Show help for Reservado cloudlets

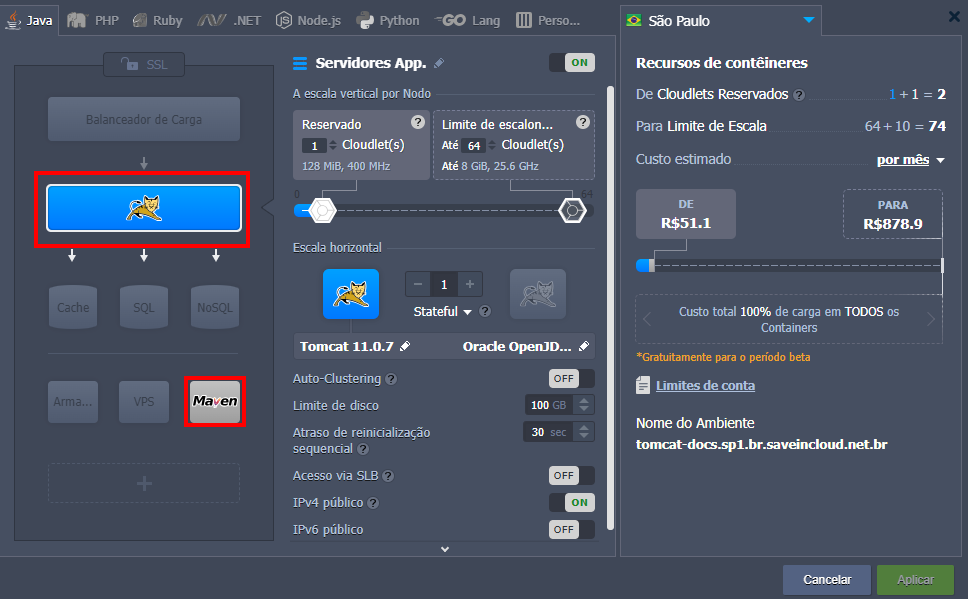(x=418, y=122)
